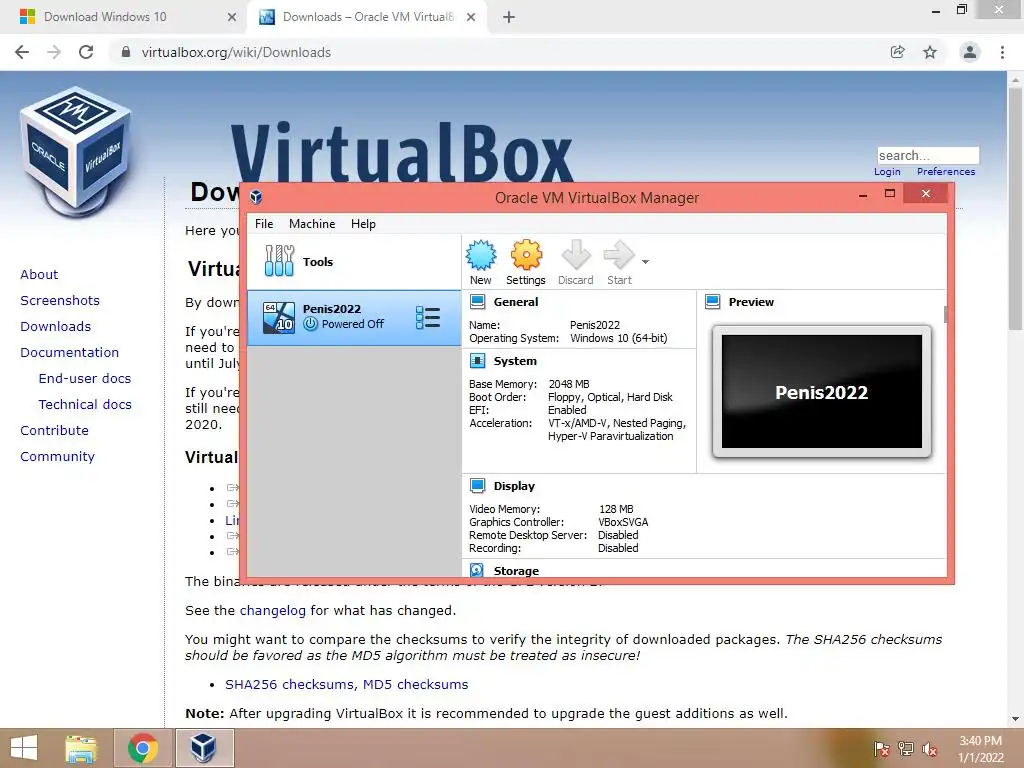Screen dimensions: 1024x768
Task: Click the Storage section header
Action: (516, 571)
